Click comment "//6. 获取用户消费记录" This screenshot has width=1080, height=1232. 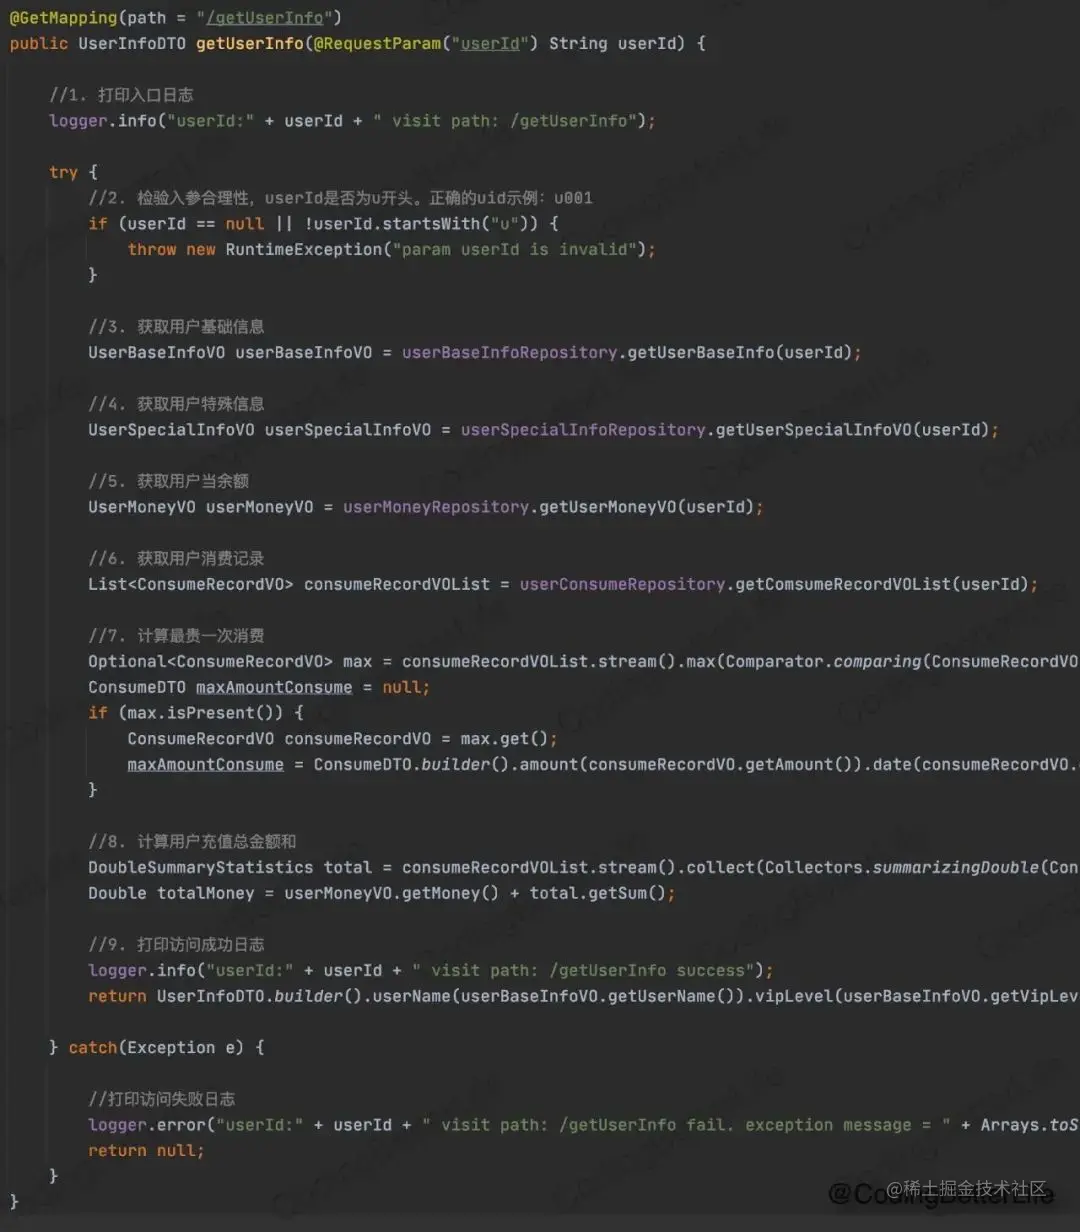point(176,559)
